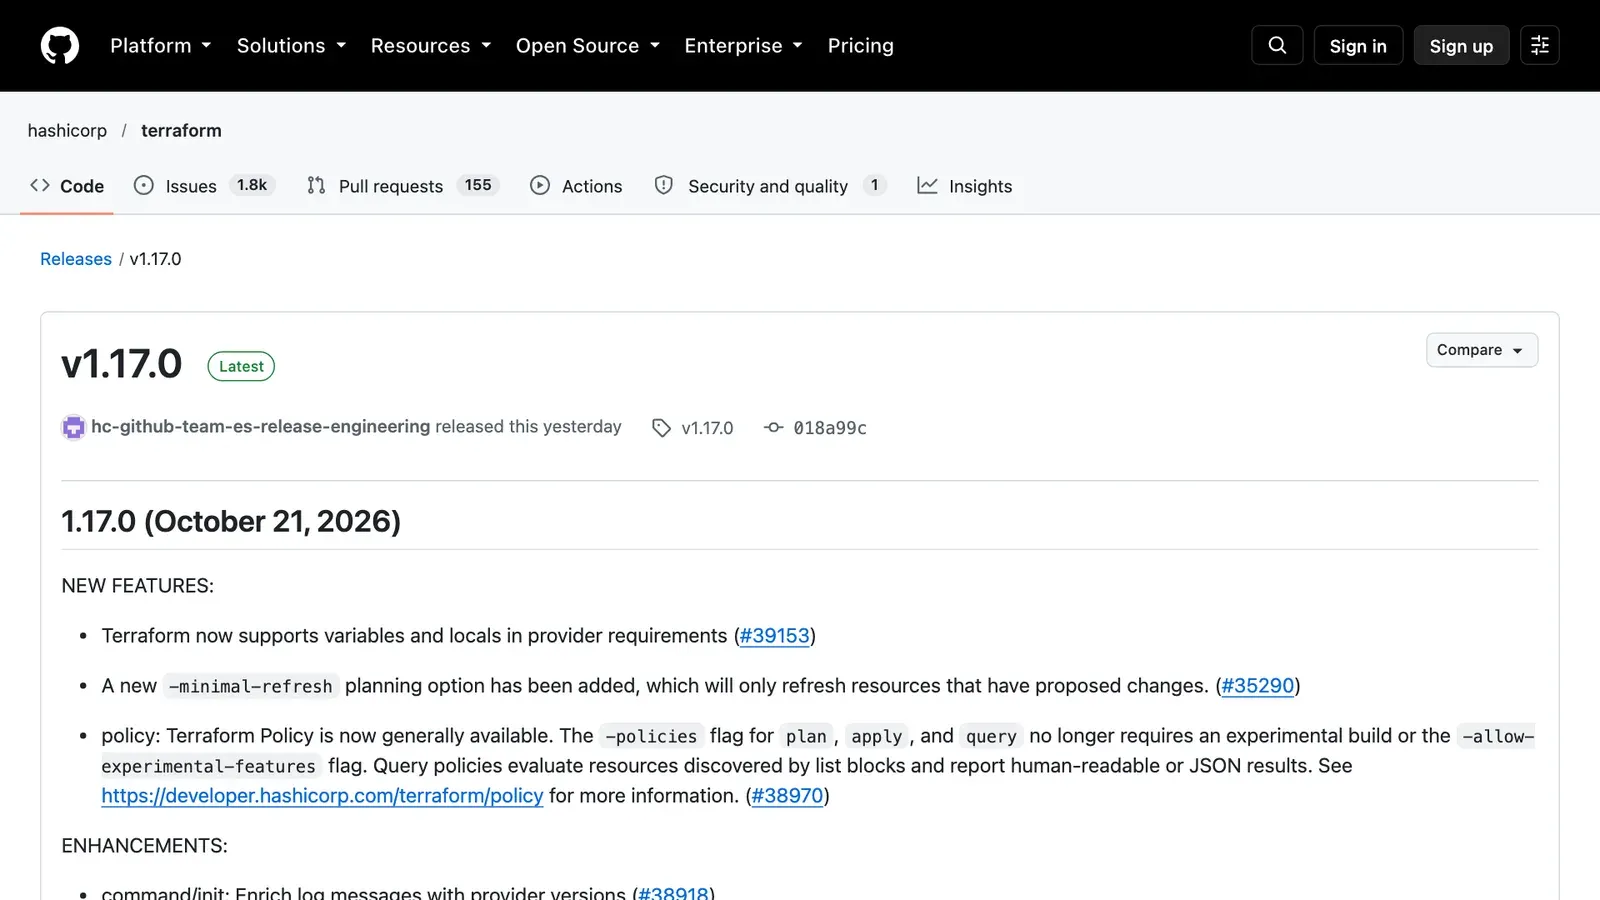Open hc-github-team-es-release-engineering profile link

click(x=261, y=427)
